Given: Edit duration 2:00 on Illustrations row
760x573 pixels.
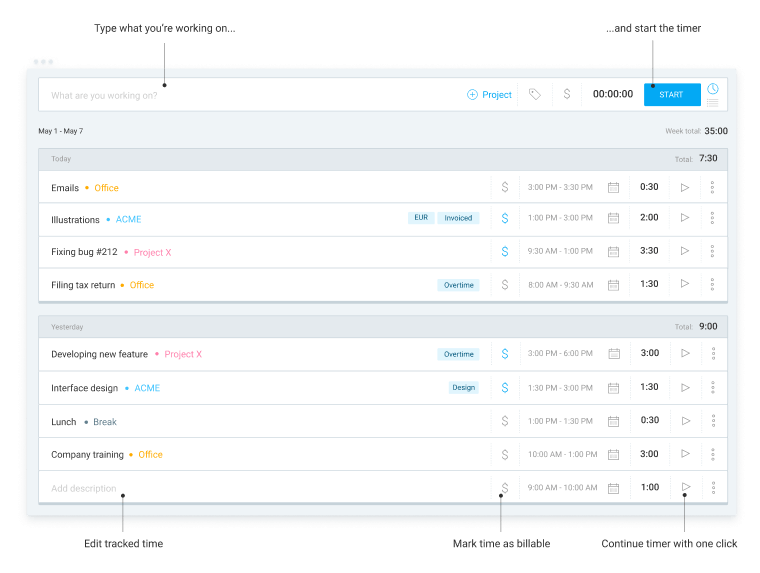Looking at the screenshot, I should click(x=649, y=217).
